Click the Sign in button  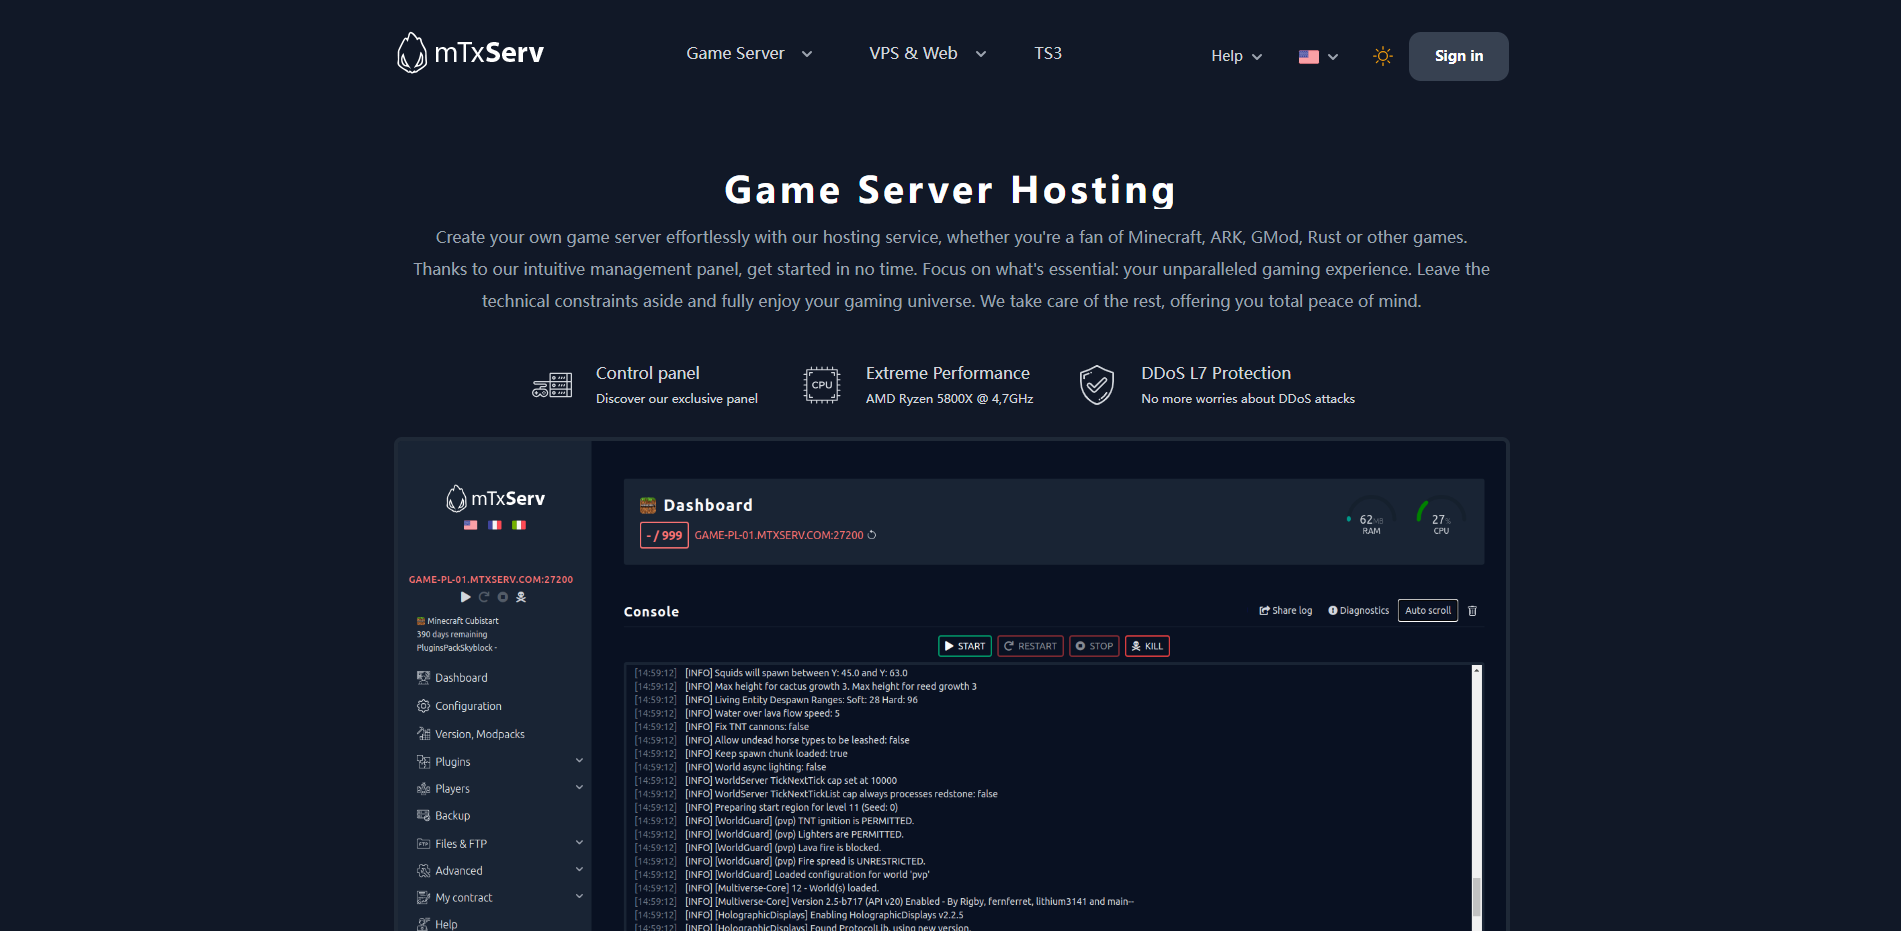1458,56
